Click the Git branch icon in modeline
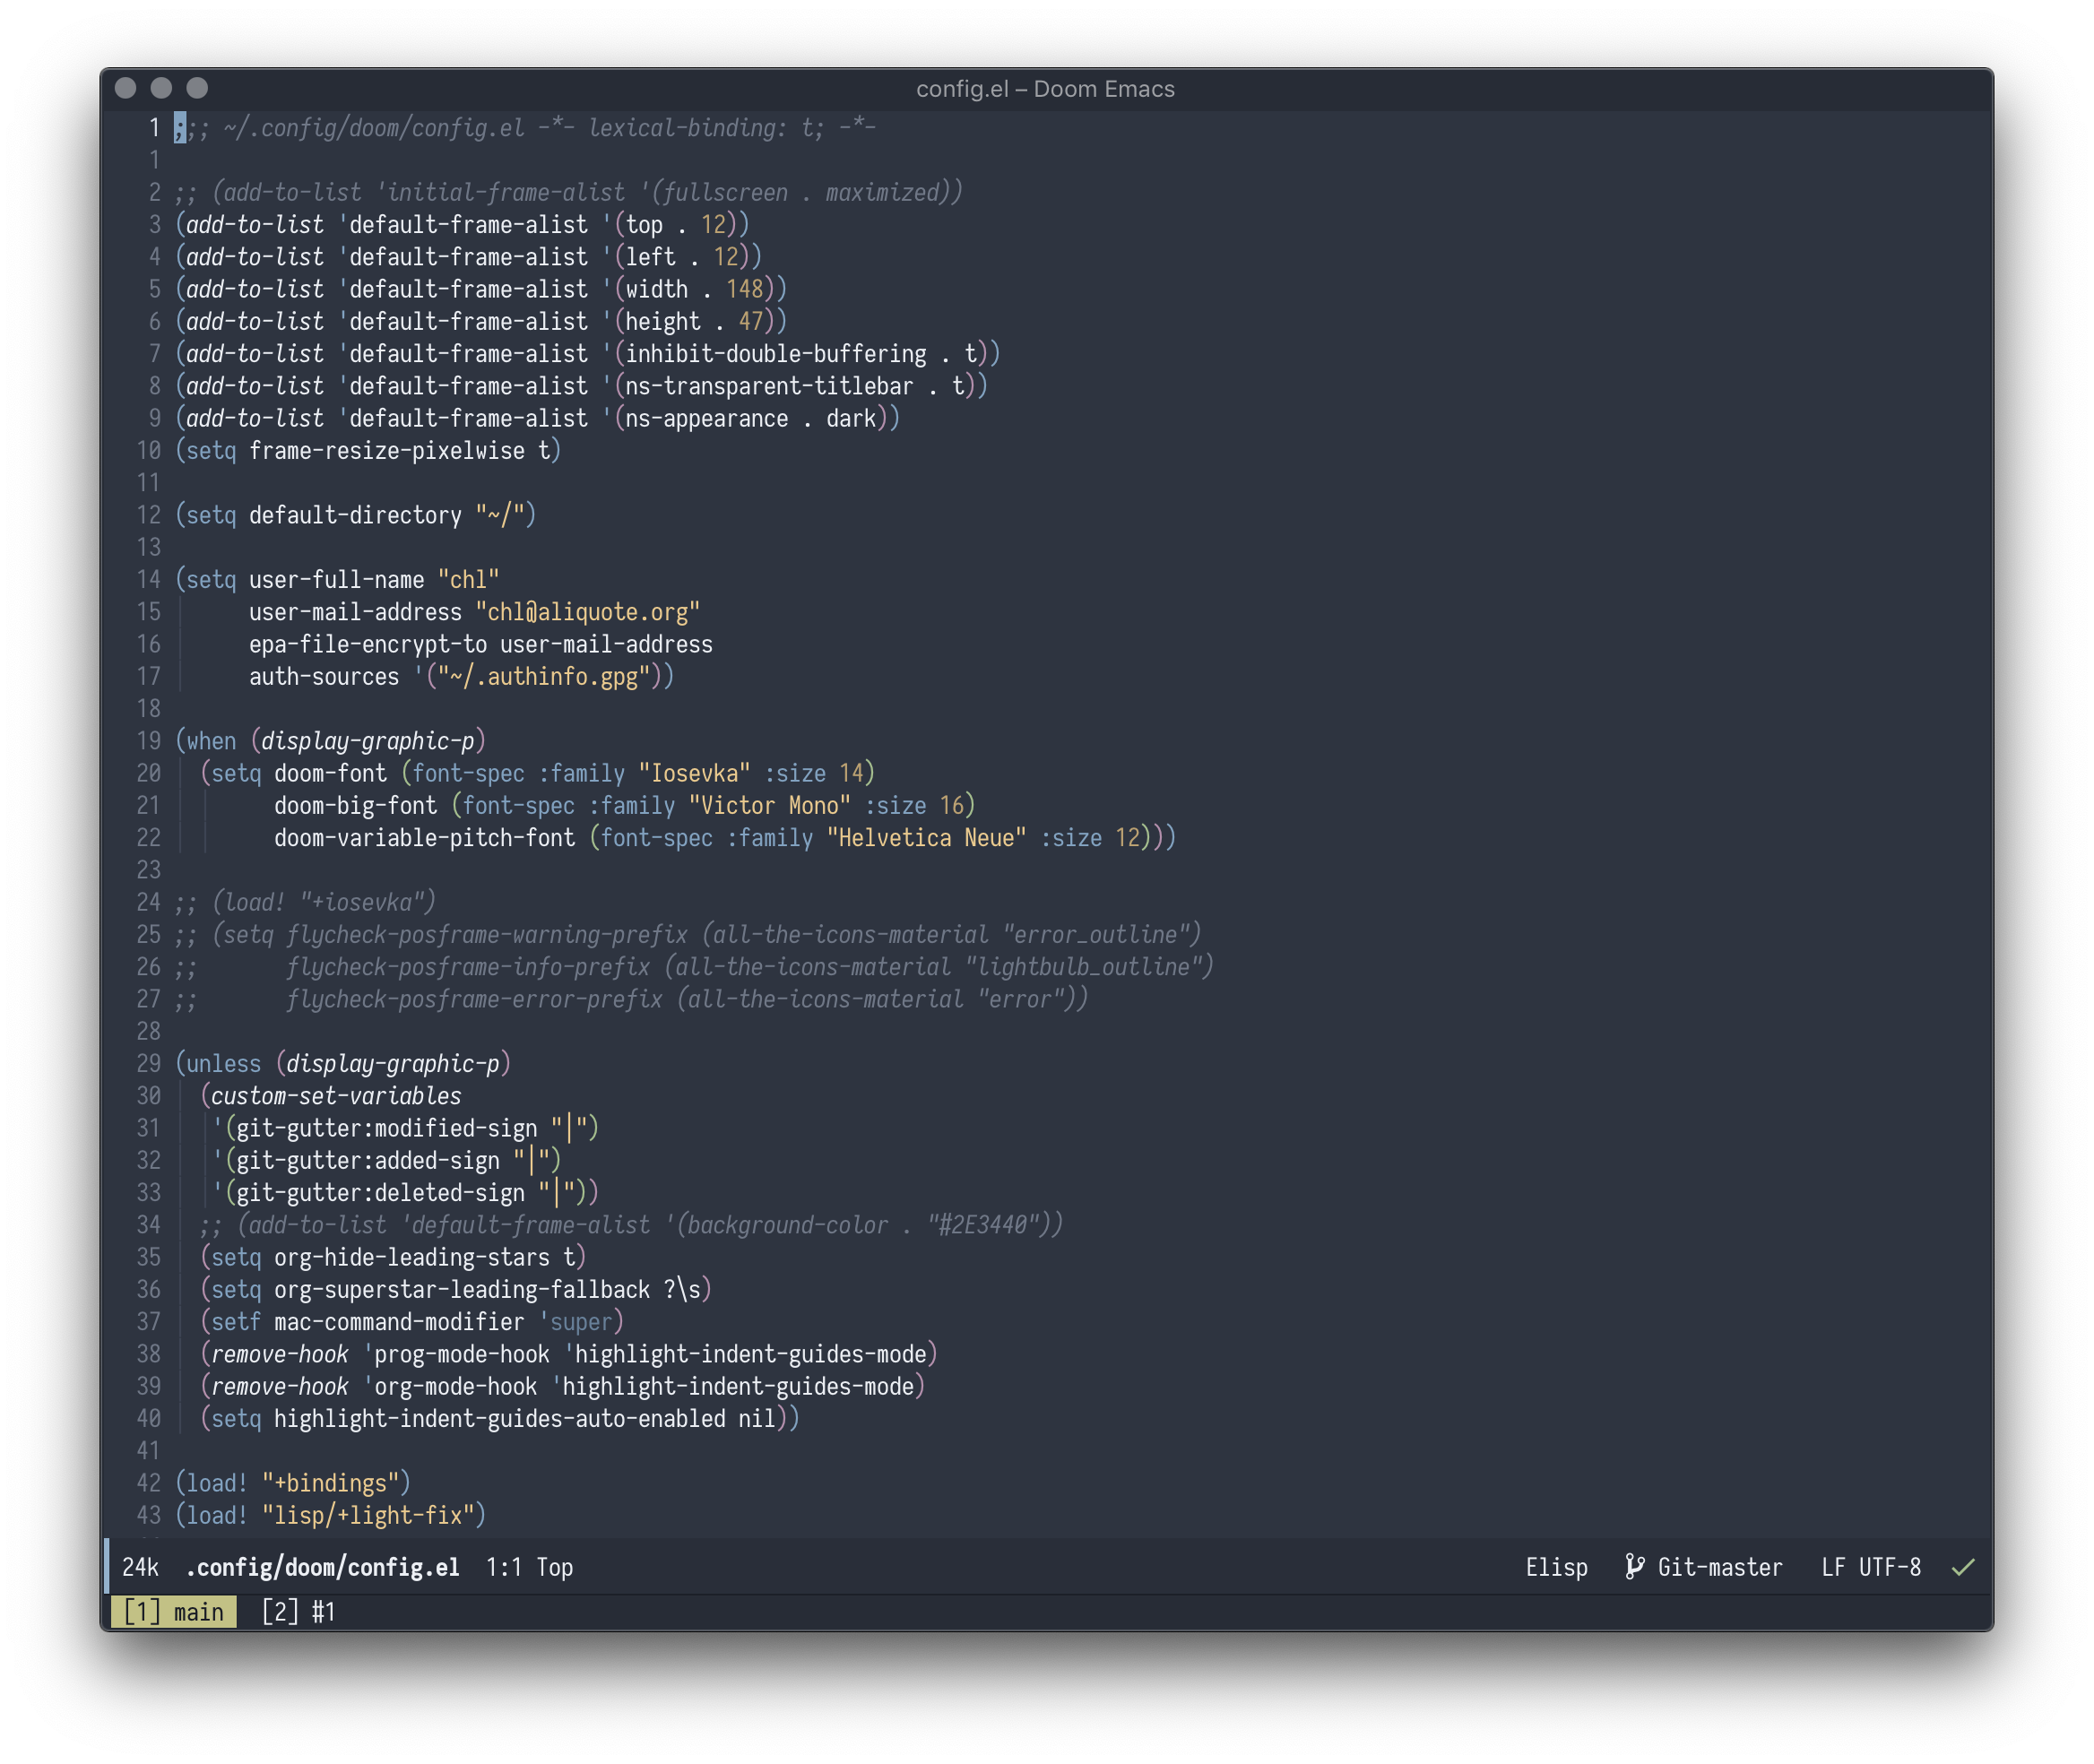This screenshot has height=1764, width=2094. 1634,1567
